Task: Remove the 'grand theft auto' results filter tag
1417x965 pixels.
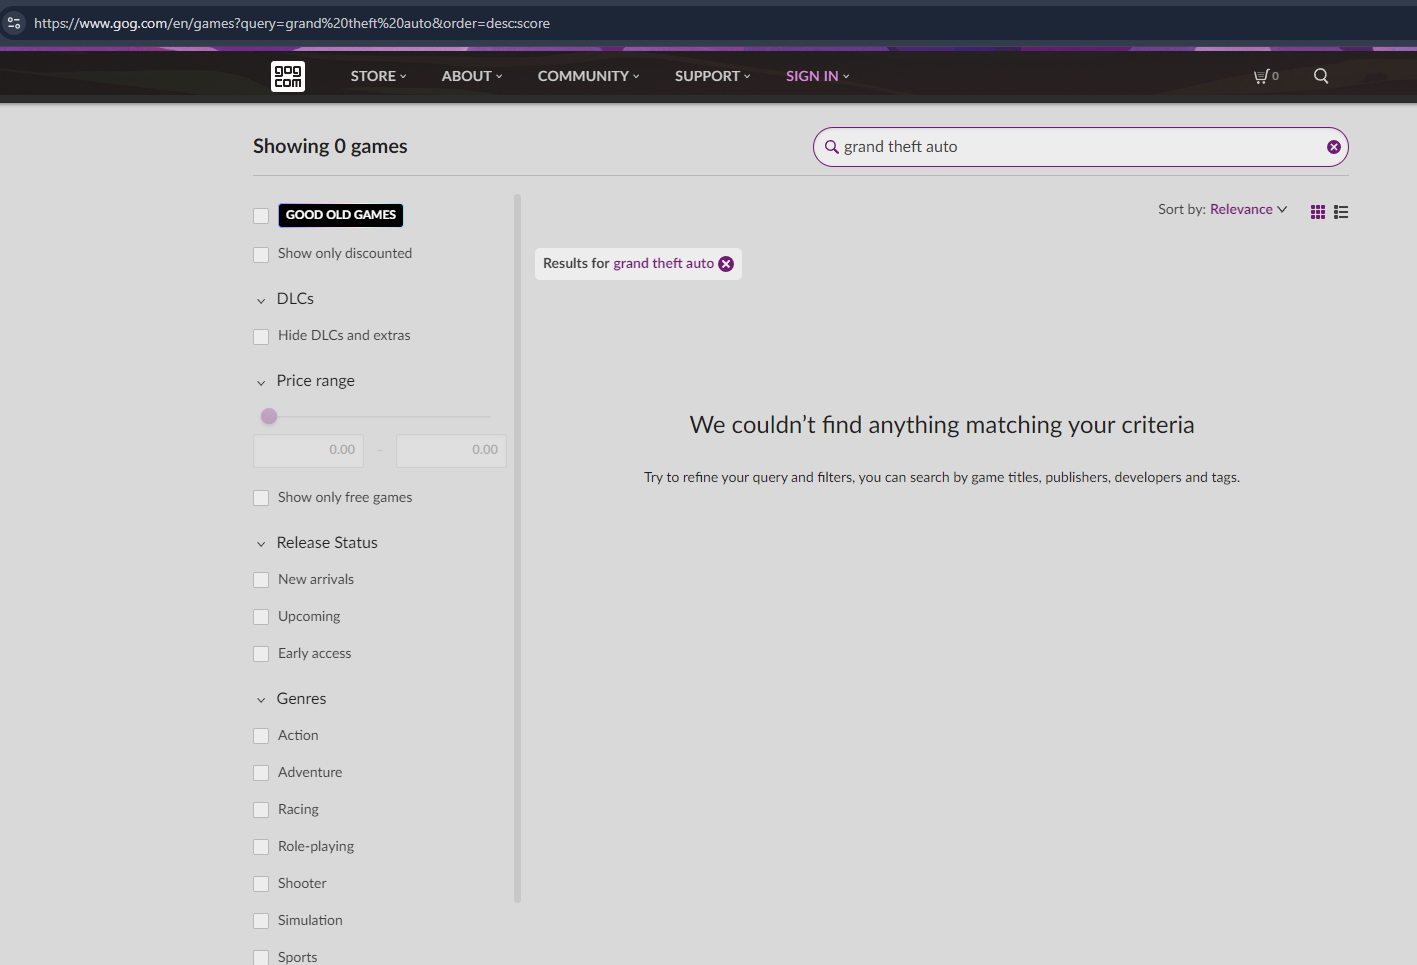Action: pos(726,264)
